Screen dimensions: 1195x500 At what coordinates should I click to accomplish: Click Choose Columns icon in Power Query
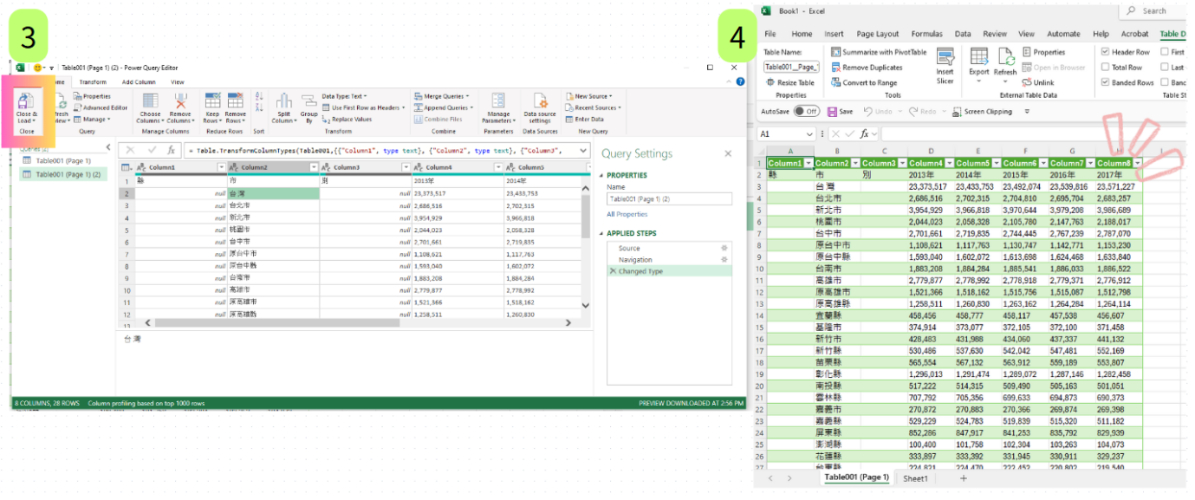point(149,107)
